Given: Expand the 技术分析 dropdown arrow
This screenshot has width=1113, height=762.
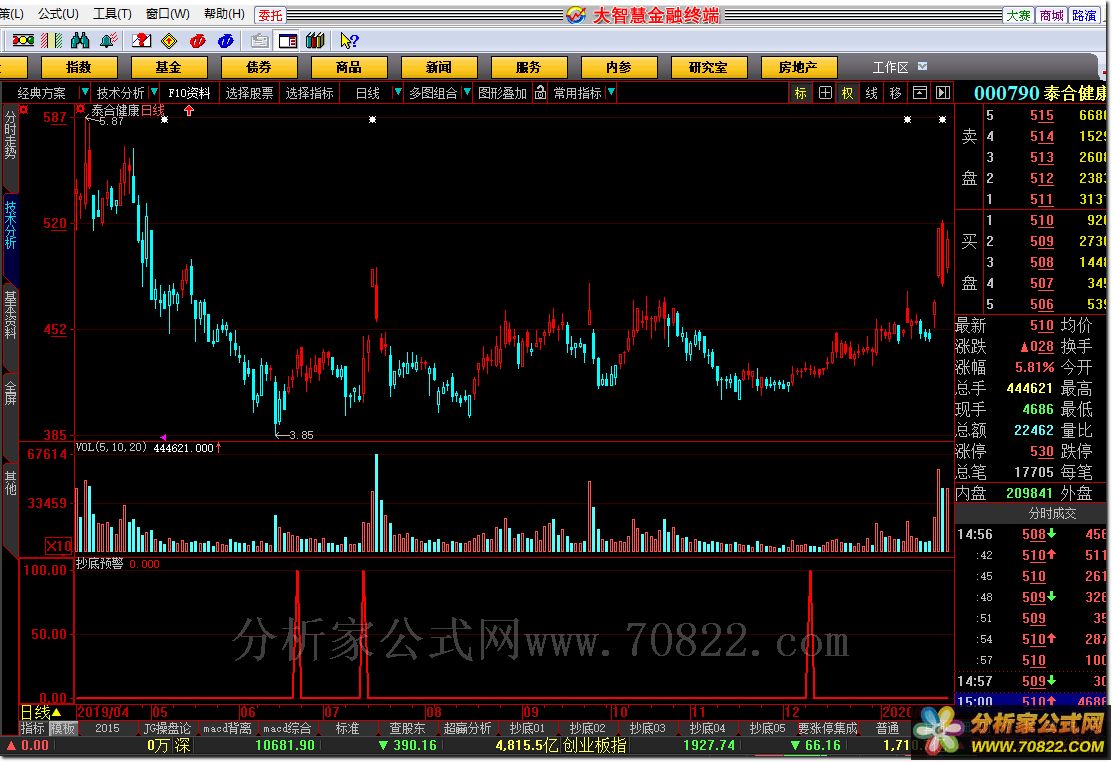Looking at the screenshot, I should (x=154, y=92).
